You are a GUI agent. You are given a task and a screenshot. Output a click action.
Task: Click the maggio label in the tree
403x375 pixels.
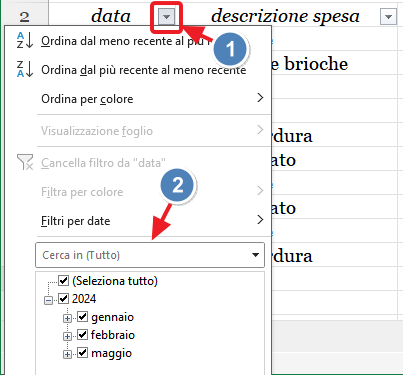[x=112, y=353]
